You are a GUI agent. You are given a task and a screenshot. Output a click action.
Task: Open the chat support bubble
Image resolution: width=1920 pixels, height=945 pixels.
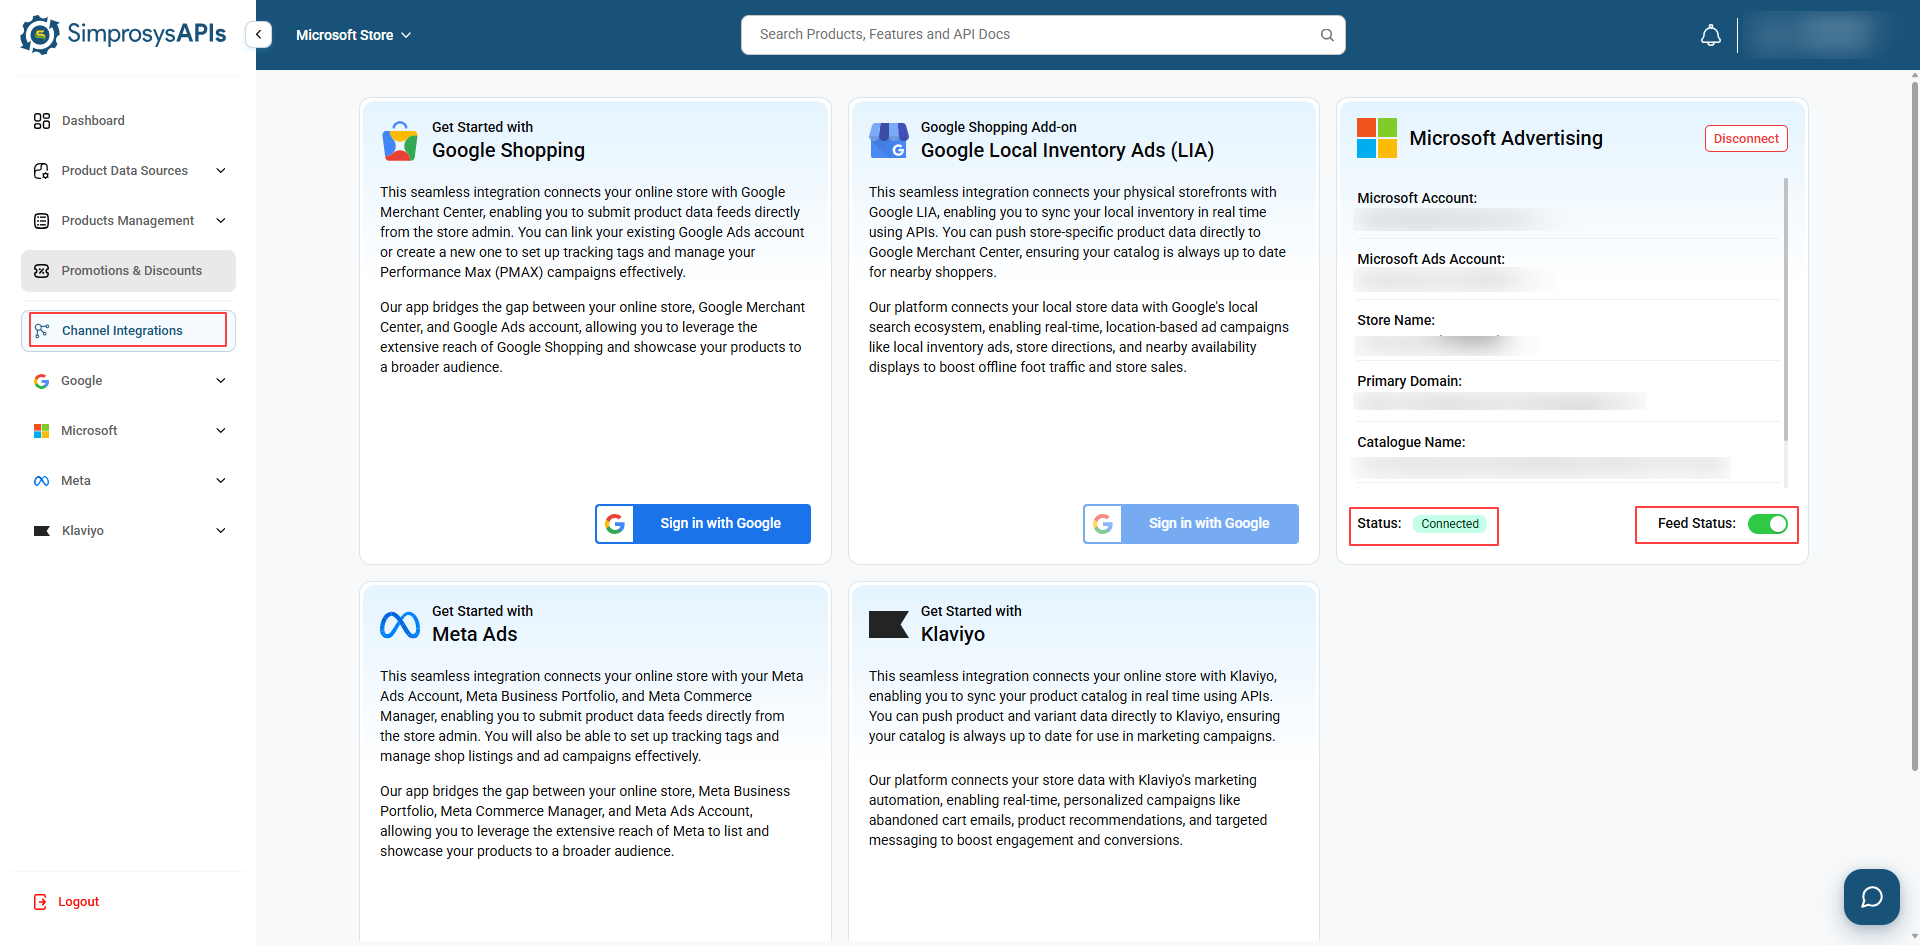coord(1872,897)
